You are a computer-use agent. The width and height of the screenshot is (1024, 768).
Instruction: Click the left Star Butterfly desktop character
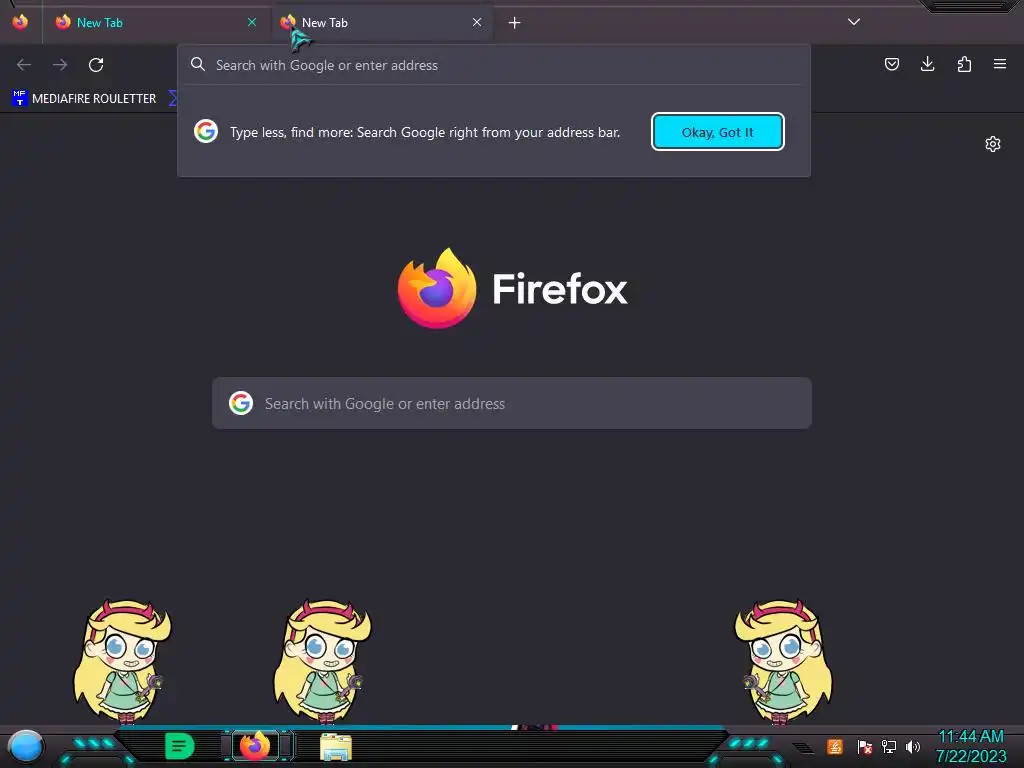pyautogui.click(x=122, y=662)
